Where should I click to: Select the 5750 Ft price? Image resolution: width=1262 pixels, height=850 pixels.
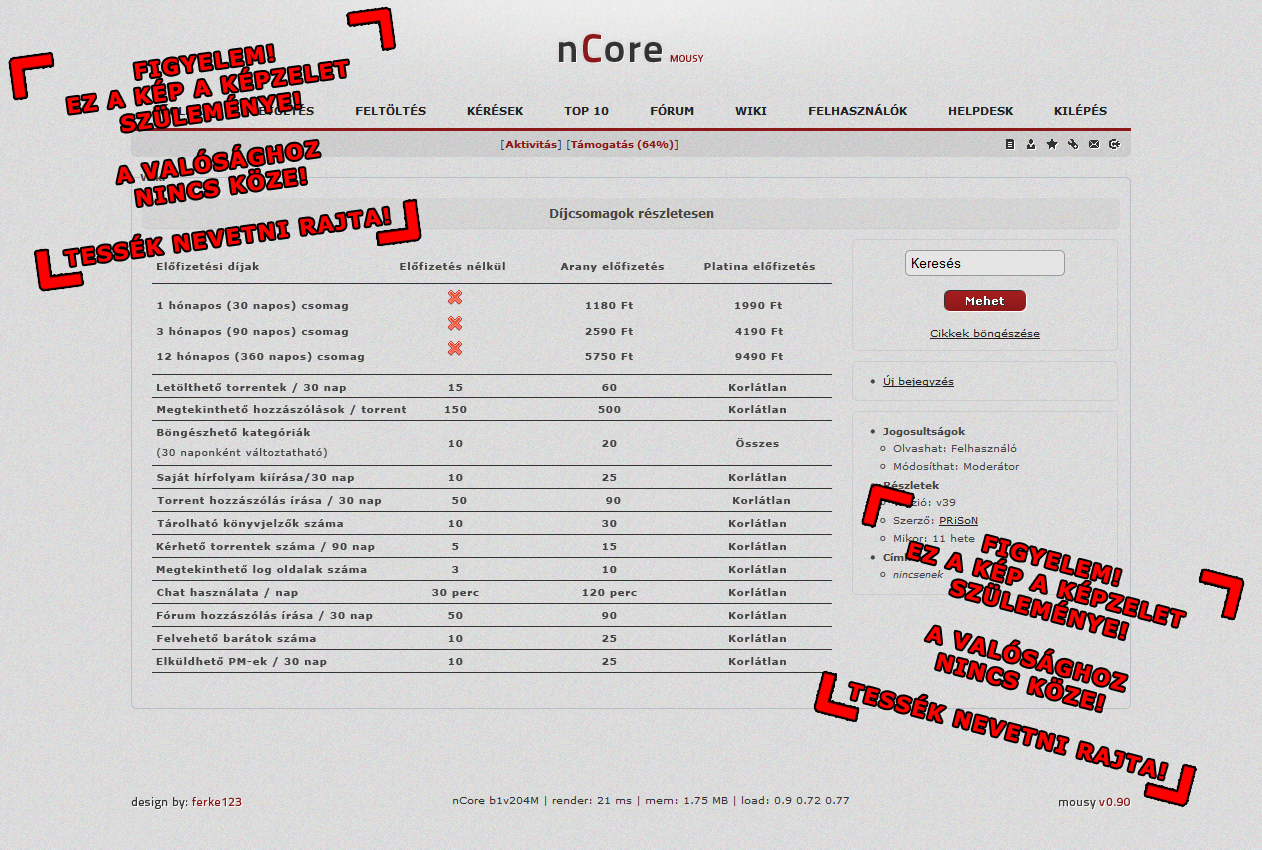[x=609, y=357]
